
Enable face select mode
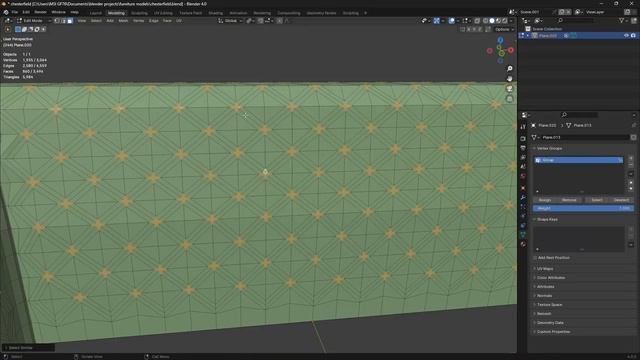pyautogui.click(x=70, y=20)
